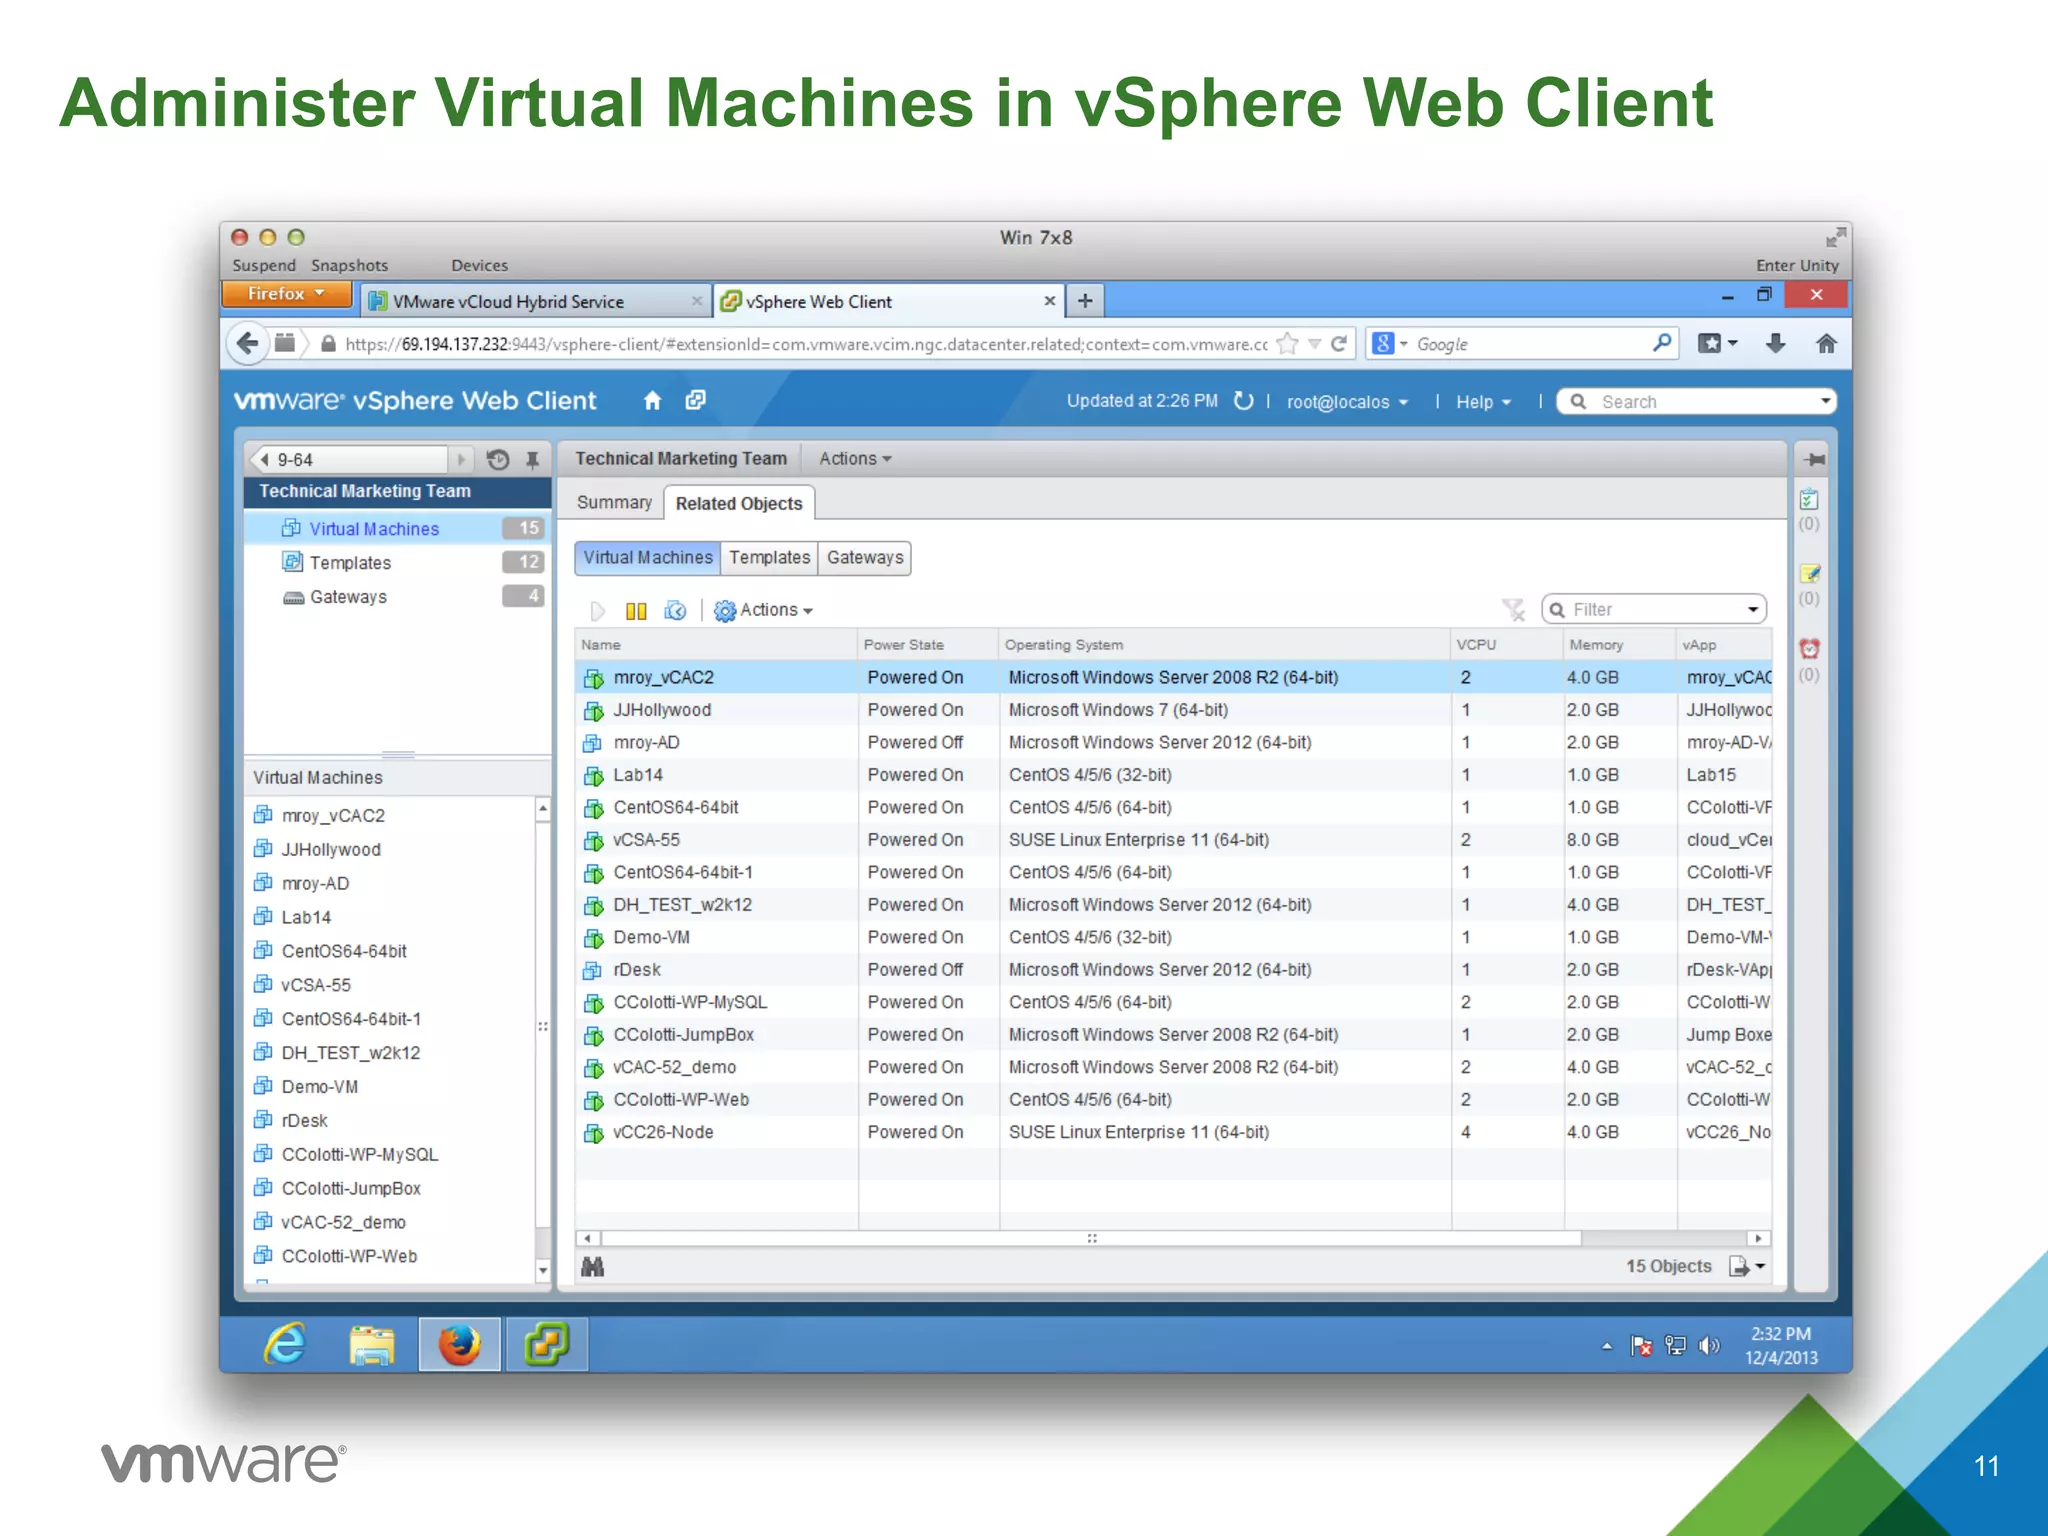2048x1536 pixels.
Task: Click the vSphere Client taskbar icon
Action: (x=547, y=1345)
